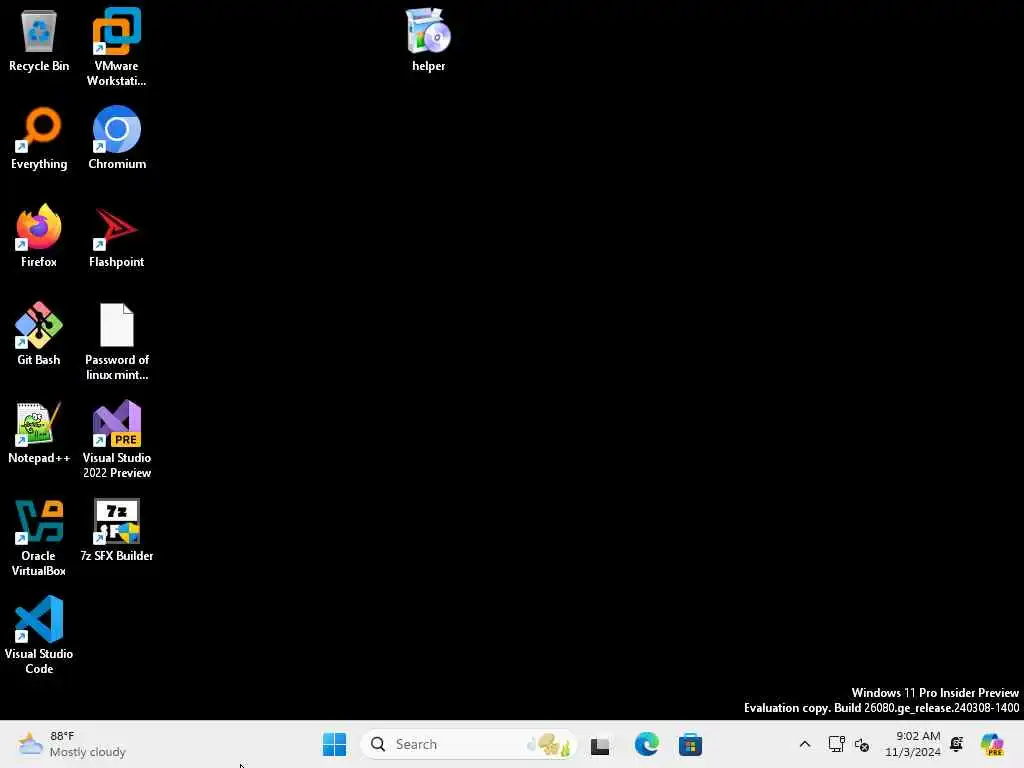Open notifications bell in system tray
Screen dimensions: 1024x768
click(957, 744)
